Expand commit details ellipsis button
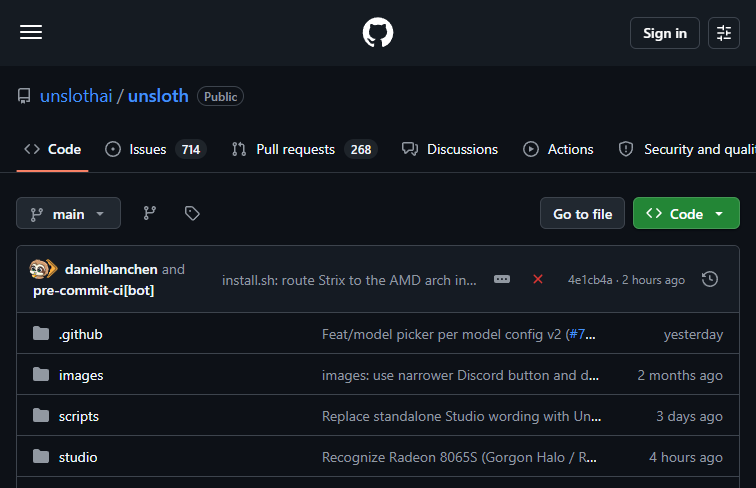 [x=502, y=279]
